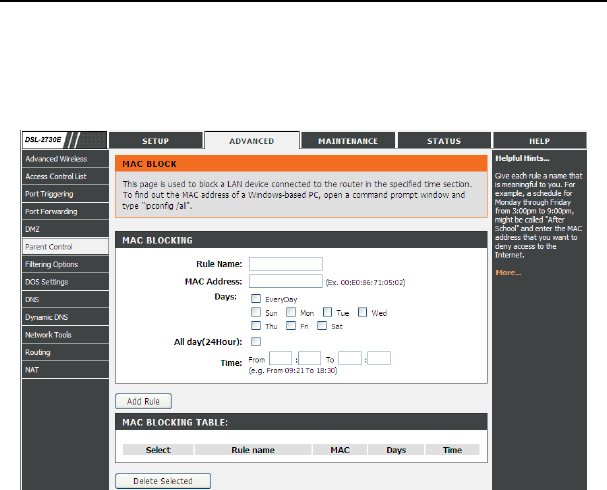
Task: Click the Delete Selected button
Action: pyautogui.click(x=163, y=481)
